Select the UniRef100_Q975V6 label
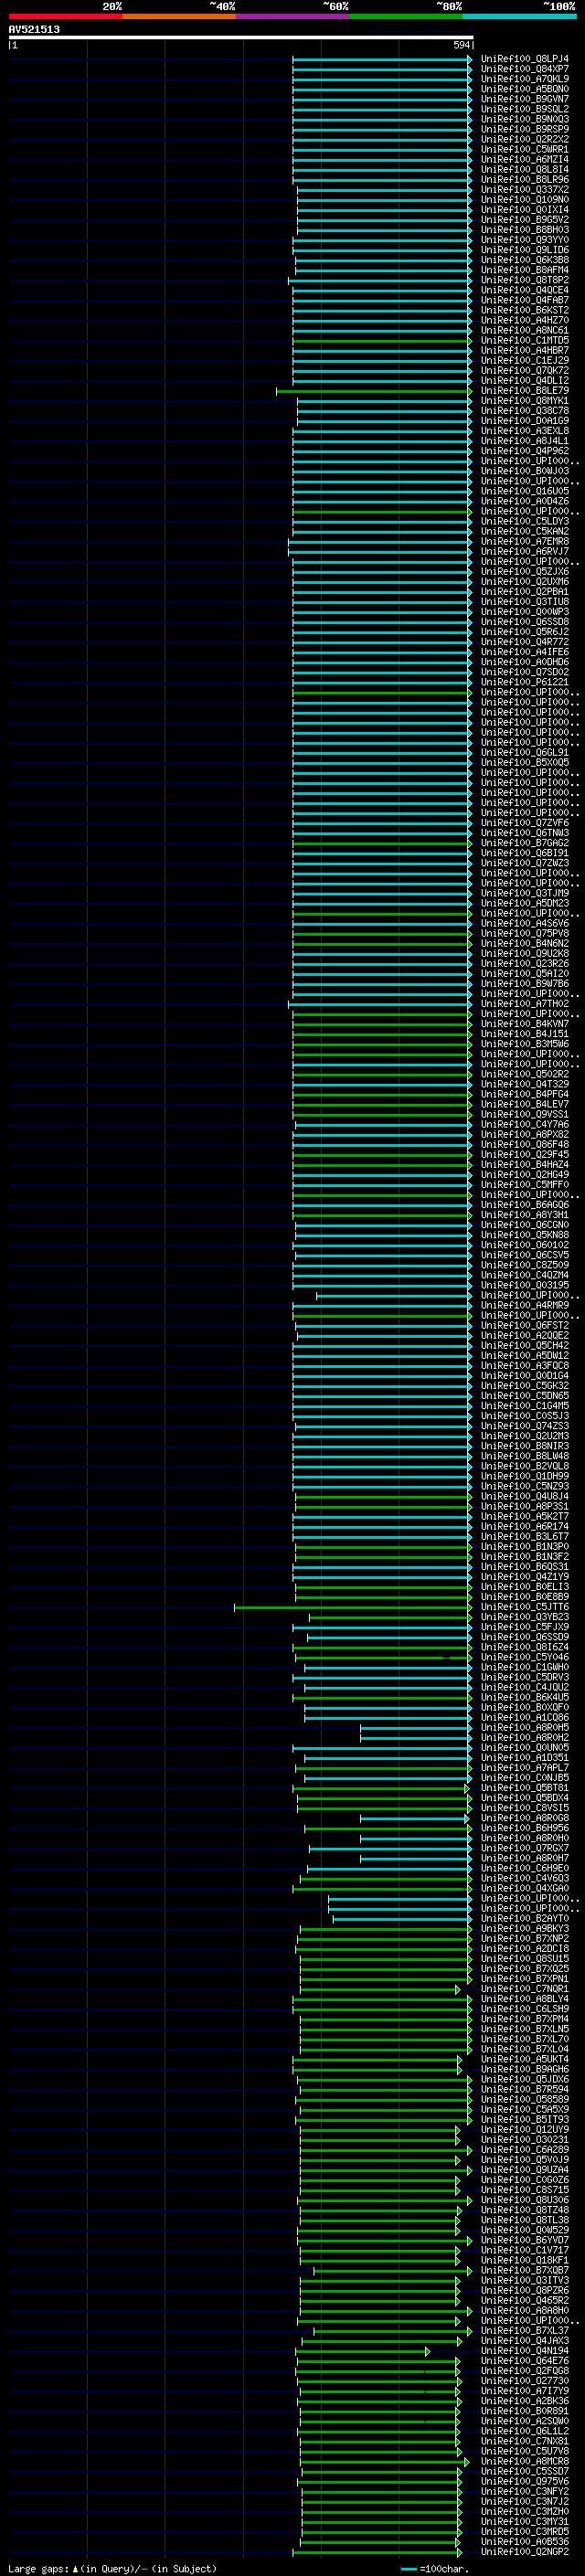This screenshot has width=585, height=2576. (525, 2480)
